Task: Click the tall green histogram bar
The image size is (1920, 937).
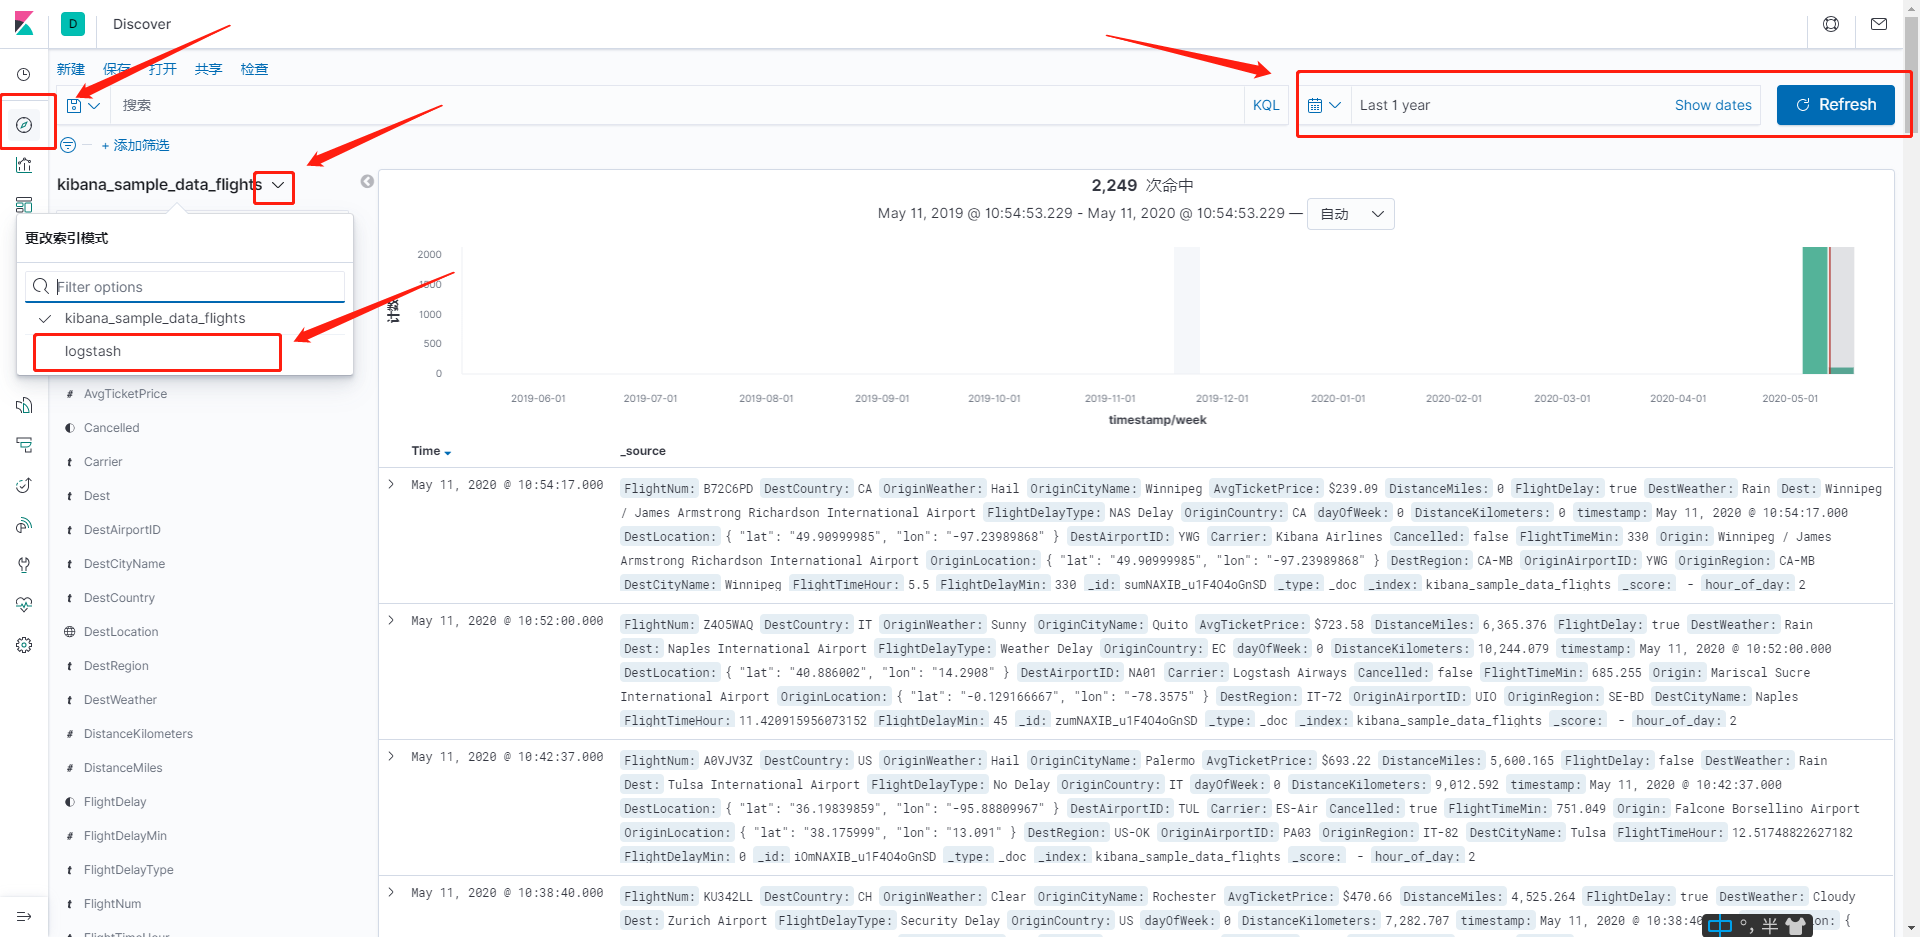Action: pyautogui.click(x=1814, y=310)
